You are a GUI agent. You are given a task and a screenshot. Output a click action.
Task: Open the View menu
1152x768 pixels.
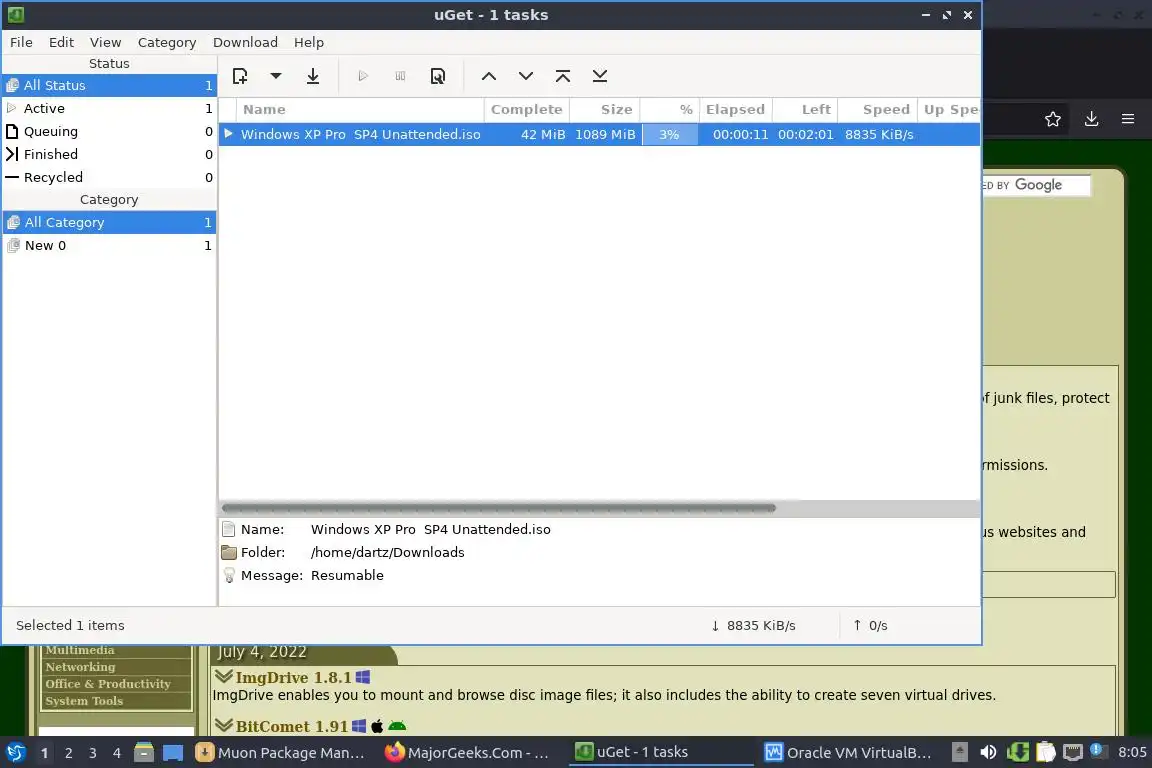pyautogui.click(x=105, y=42)
